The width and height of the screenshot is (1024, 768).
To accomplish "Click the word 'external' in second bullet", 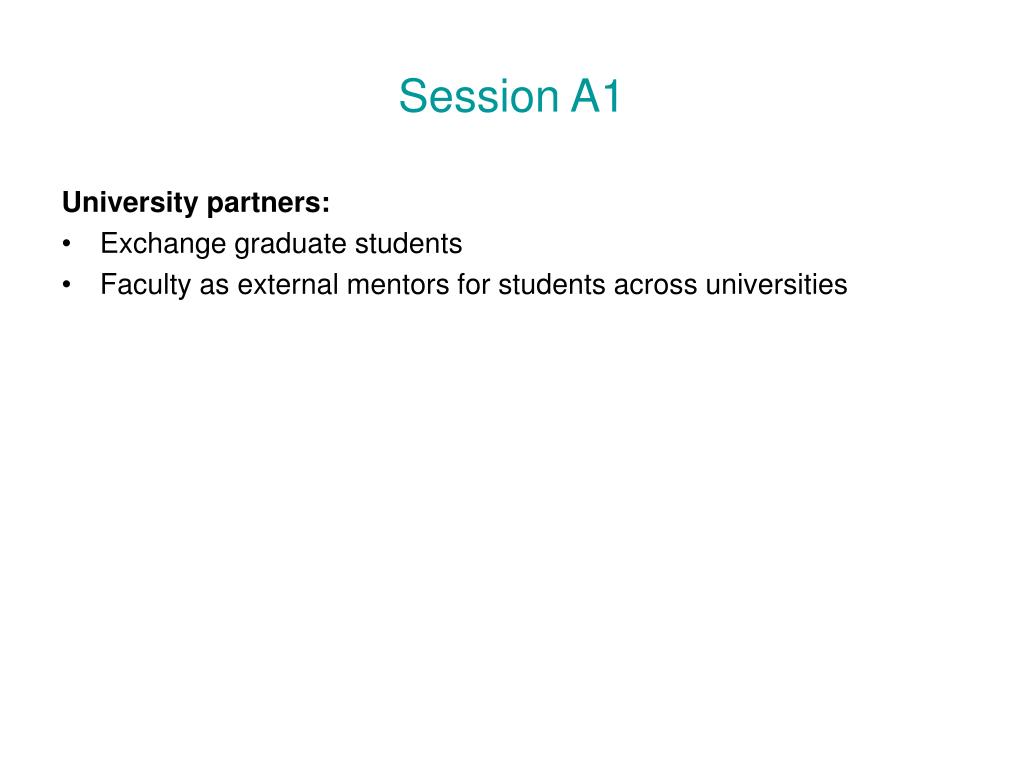I will point(288,285).
